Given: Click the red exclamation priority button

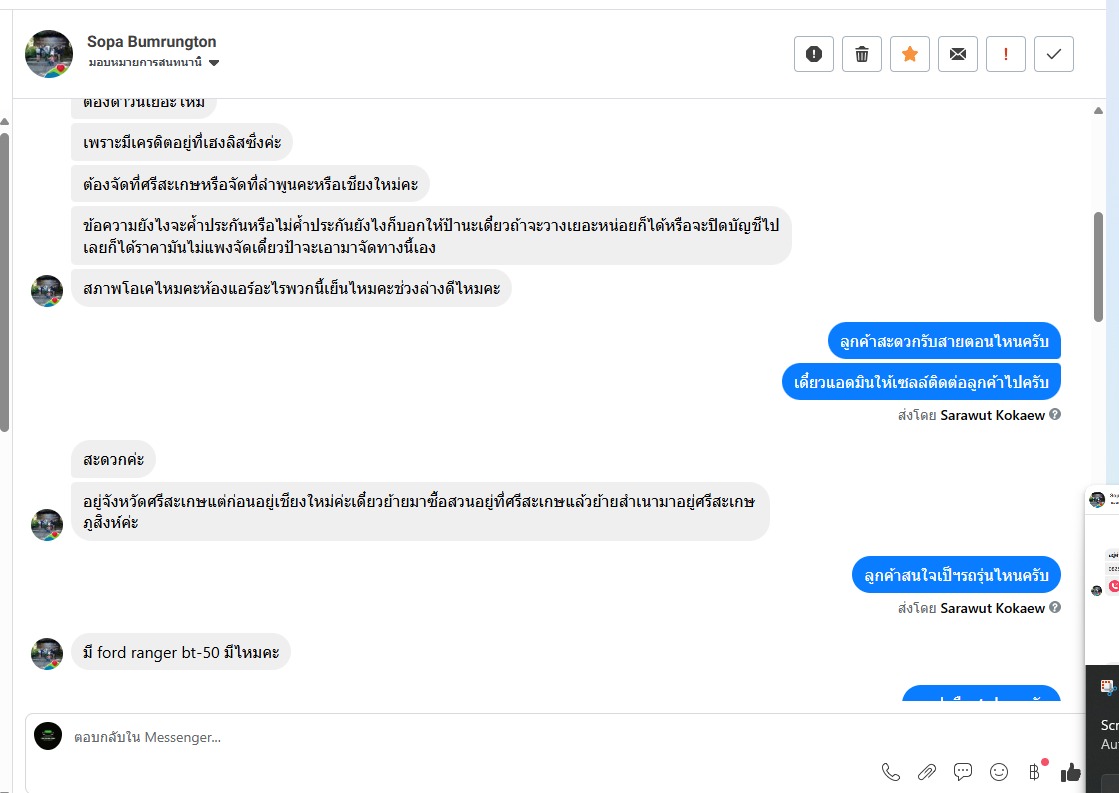Looking at the screenshot, I should (1005, 54).
